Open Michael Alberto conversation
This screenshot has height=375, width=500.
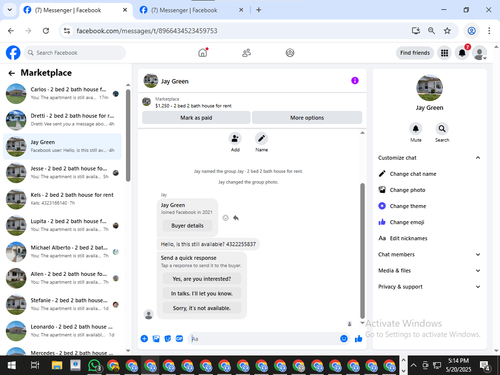[x=62, y=252]
